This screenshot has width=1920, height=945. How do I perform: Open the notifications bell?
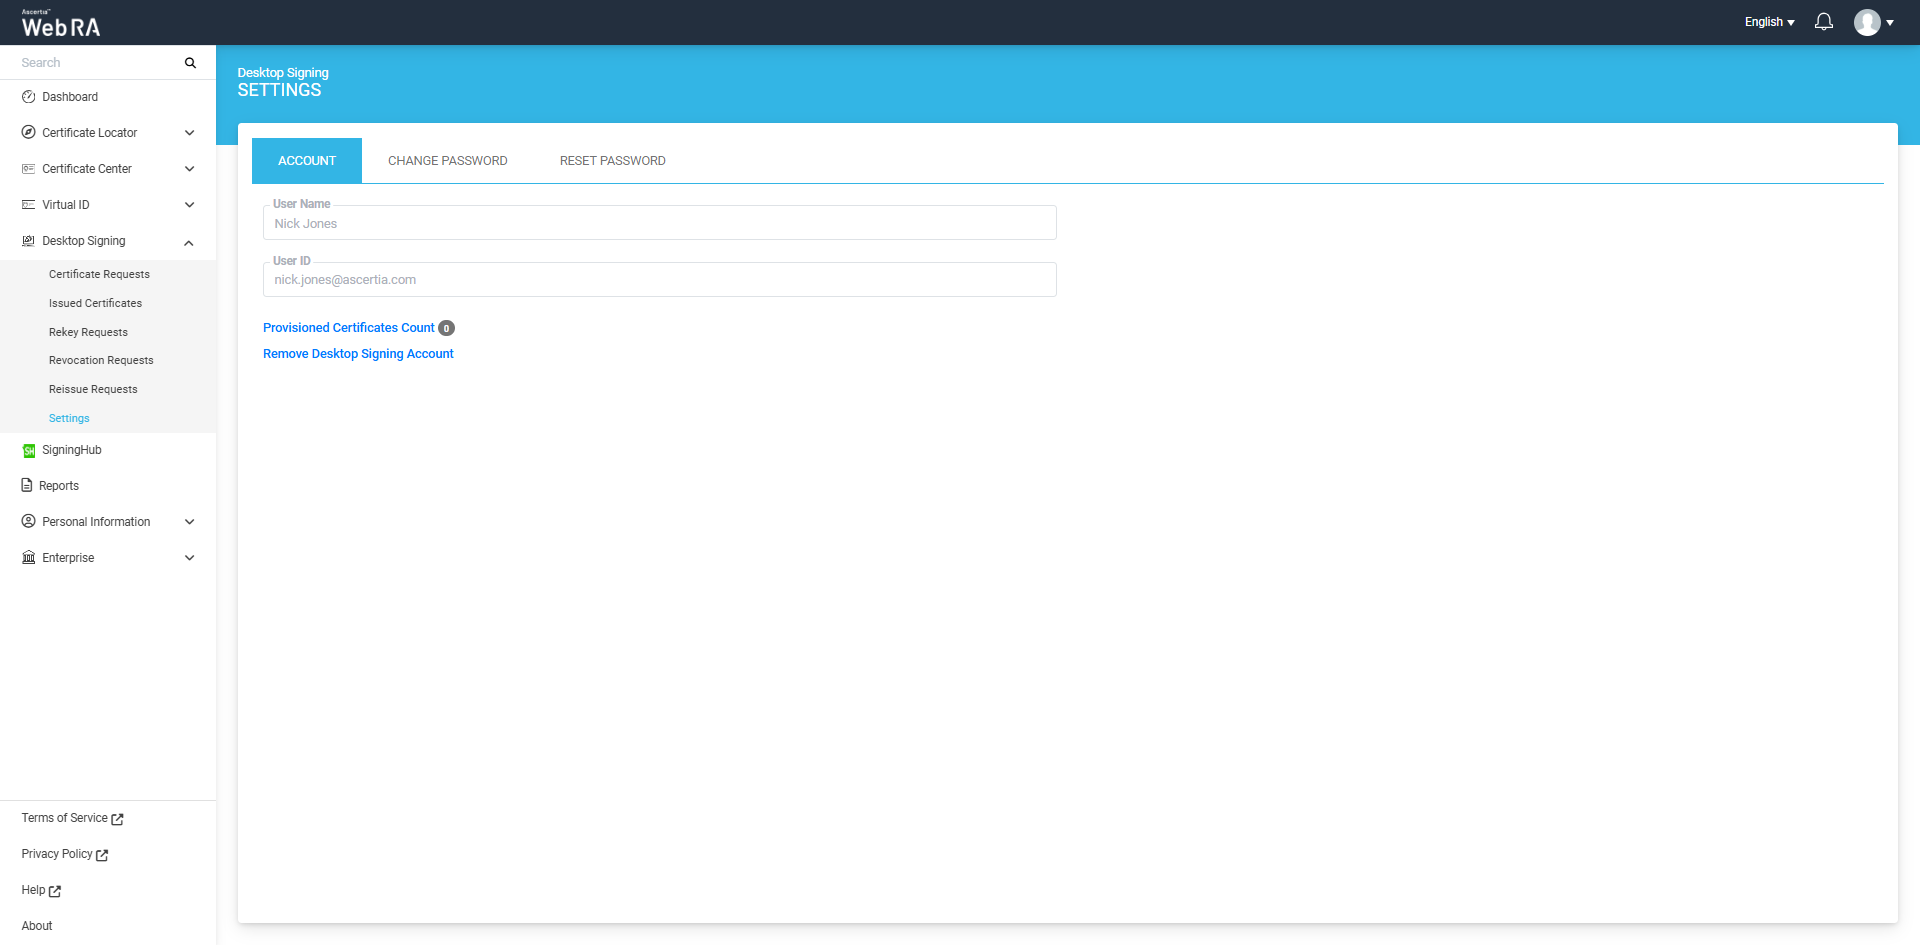(x=1823, y=22)
